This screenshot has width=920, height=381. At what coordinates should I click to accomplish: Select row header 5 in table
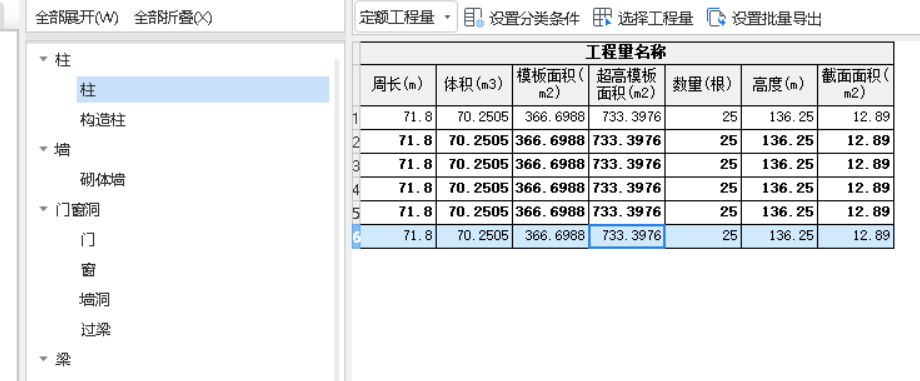tap(356, 212)
